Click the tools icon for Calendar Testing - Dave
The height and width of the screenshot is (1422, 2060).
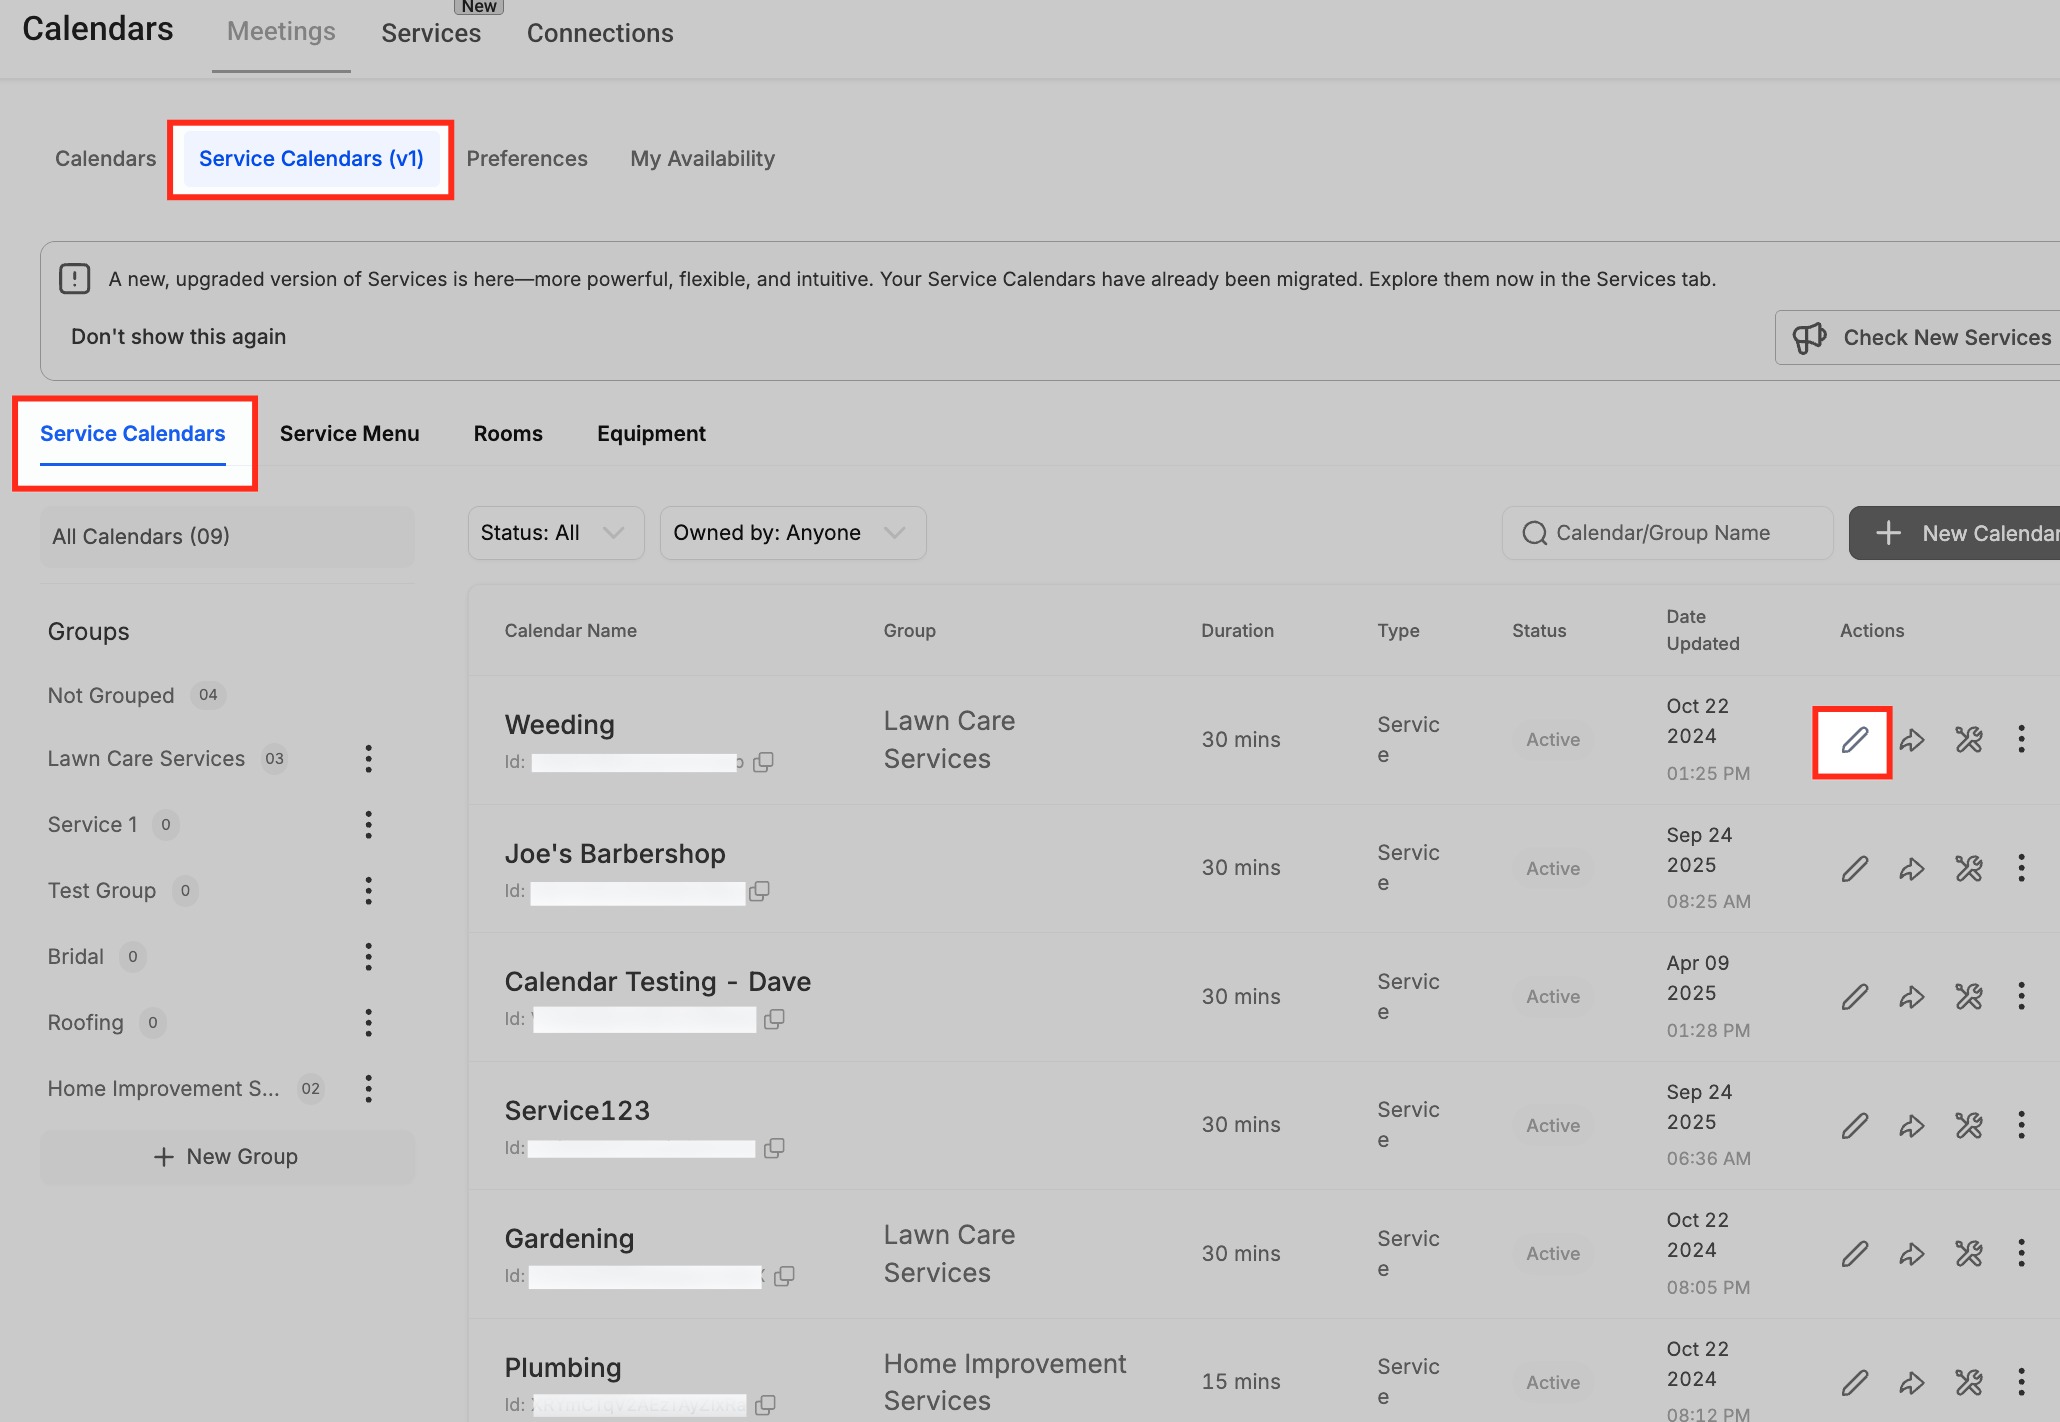pos(1968,997)
